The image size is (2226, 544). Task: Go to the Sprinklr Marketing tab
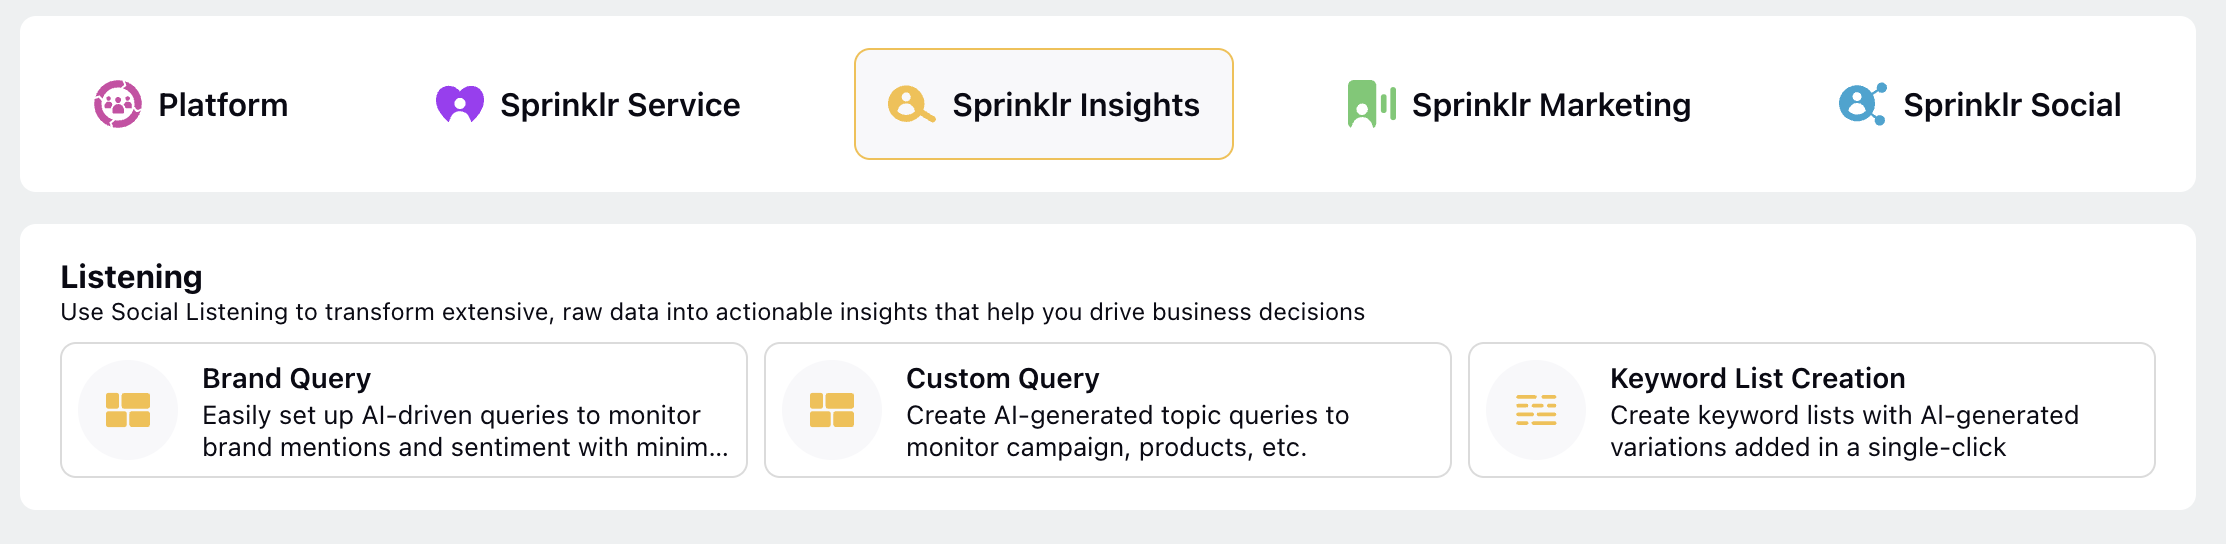tap(1519, 104)
